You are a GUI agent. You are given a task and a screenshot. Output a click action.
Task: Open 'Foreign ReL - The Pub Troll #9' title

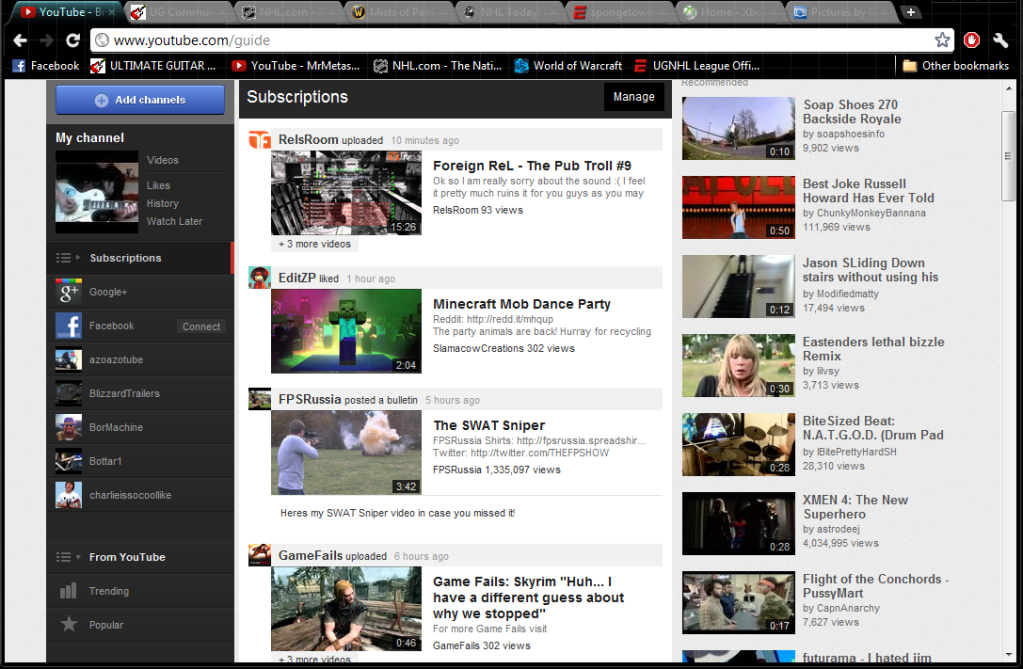[x=532, y=166]
